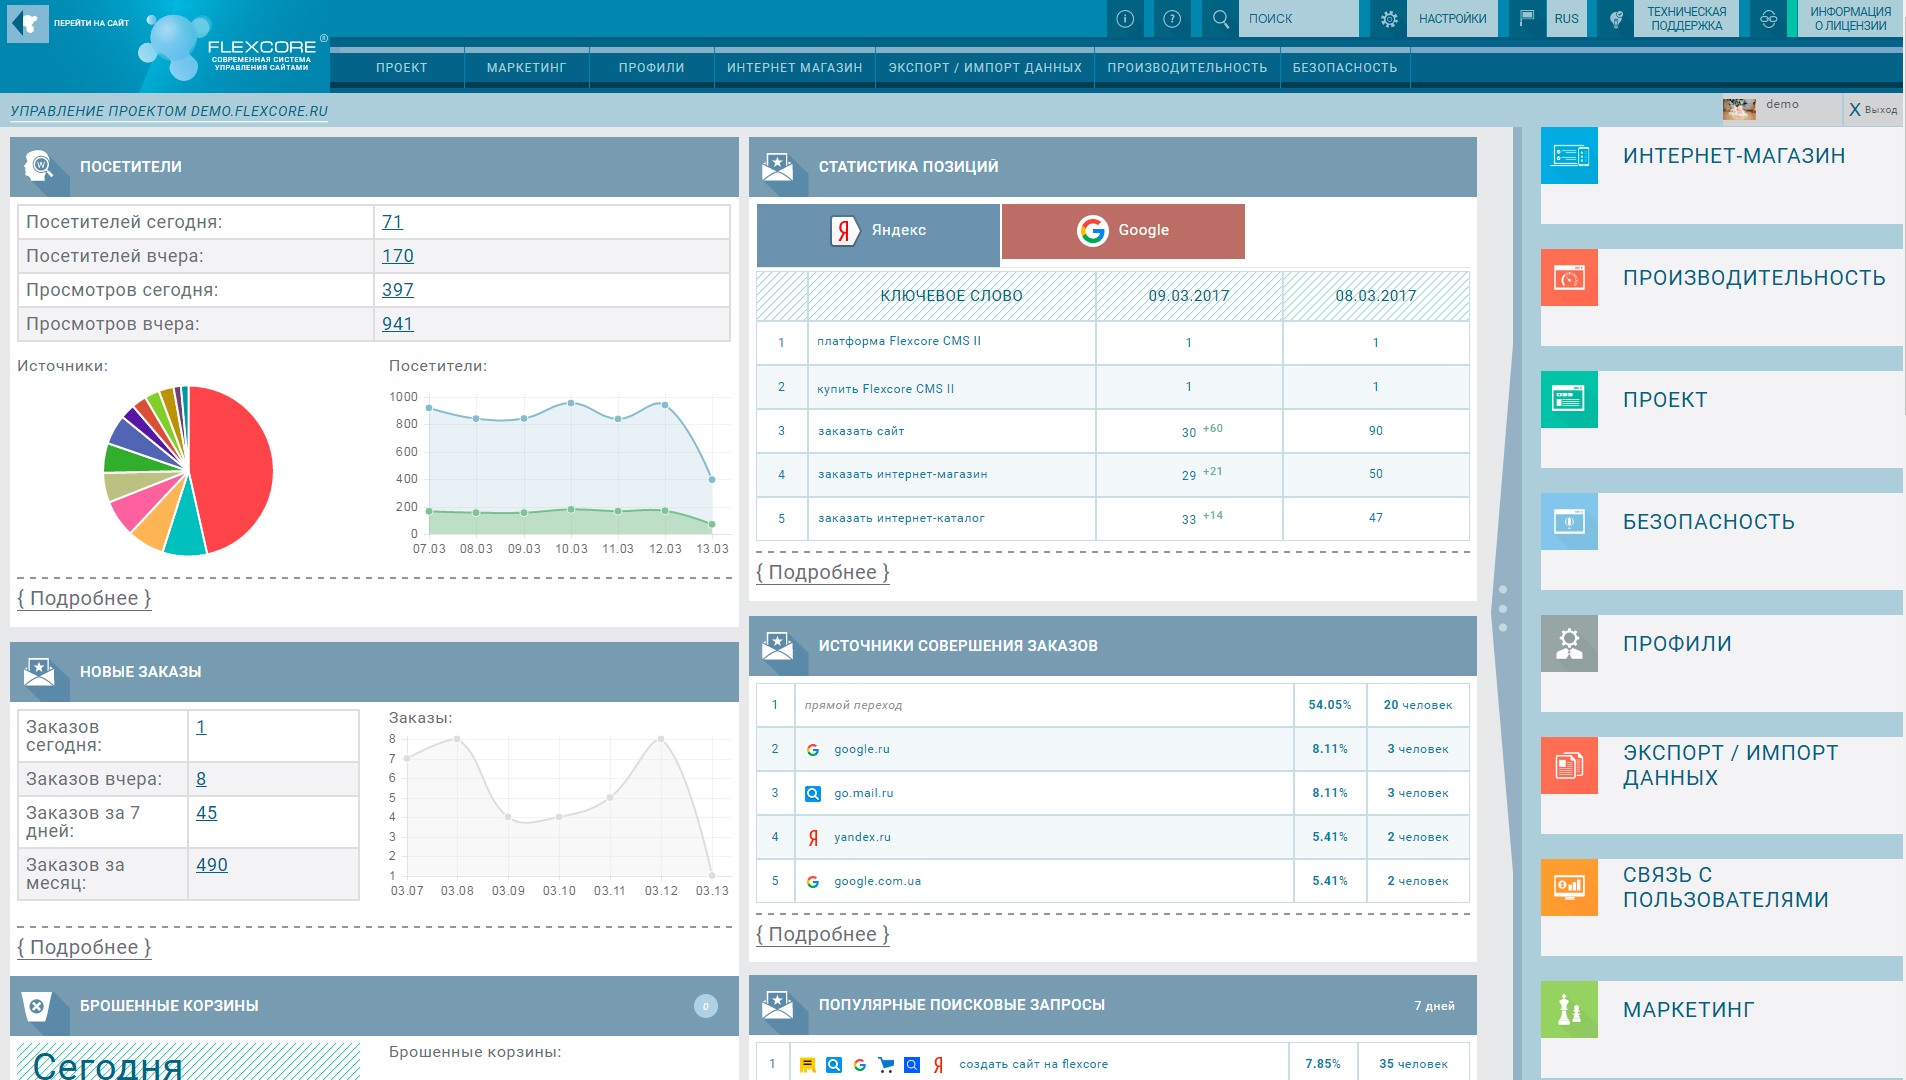Click visitors yesterday value 170
The image size is (1906, 1080).
tap(398, 256)
